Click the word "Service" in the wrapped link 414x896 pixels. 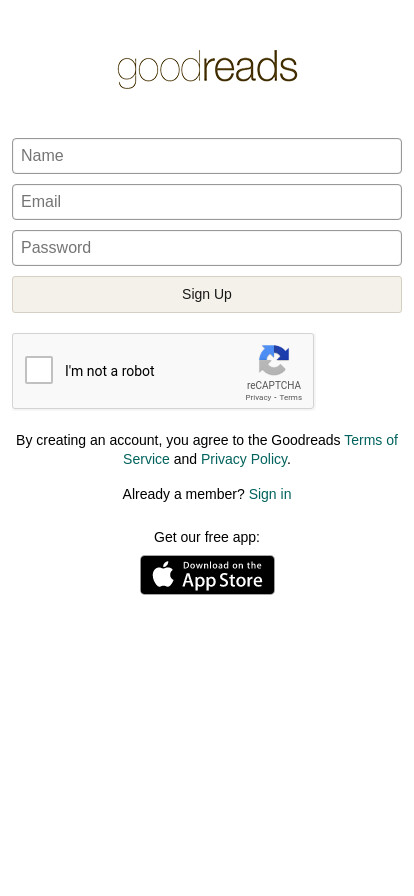(146, 459)
